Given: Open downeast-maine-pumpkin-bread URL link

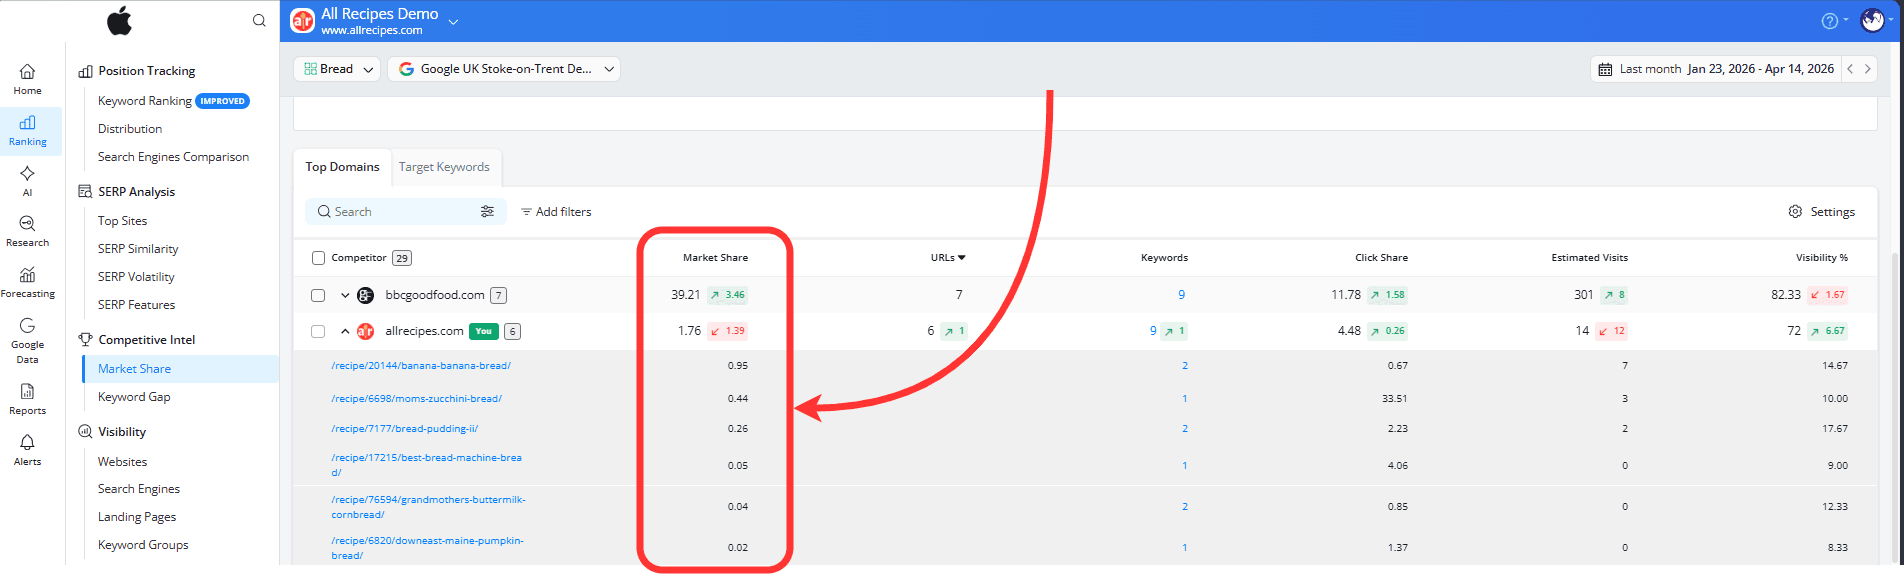Looking at the screenshot, I should [x=427, y=548].
